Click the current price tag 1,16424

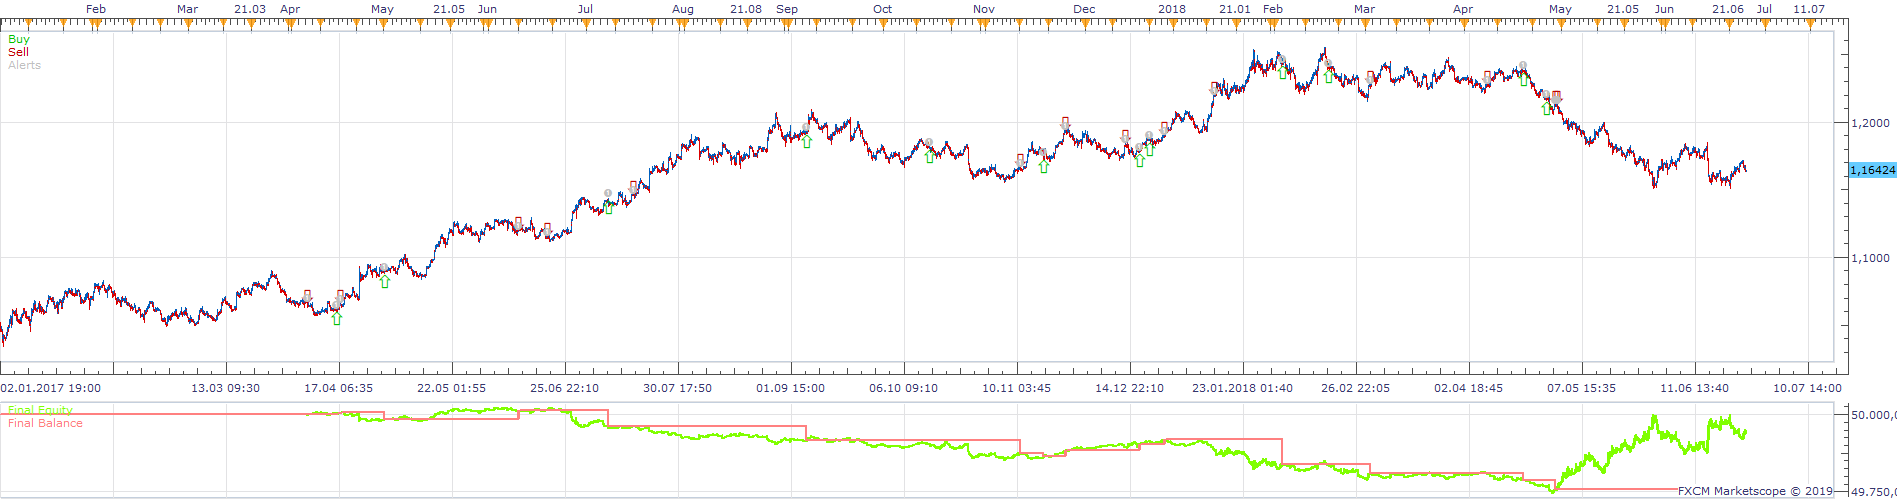[x=1873, y=170]
